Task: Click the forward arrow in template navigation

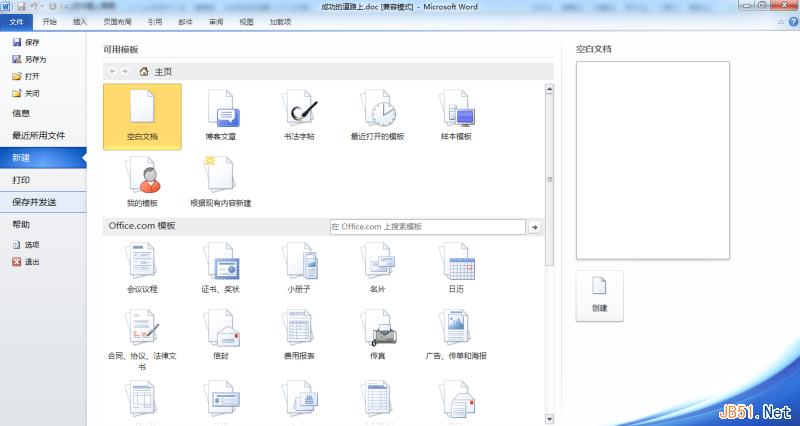Action: tap(125, 71)
